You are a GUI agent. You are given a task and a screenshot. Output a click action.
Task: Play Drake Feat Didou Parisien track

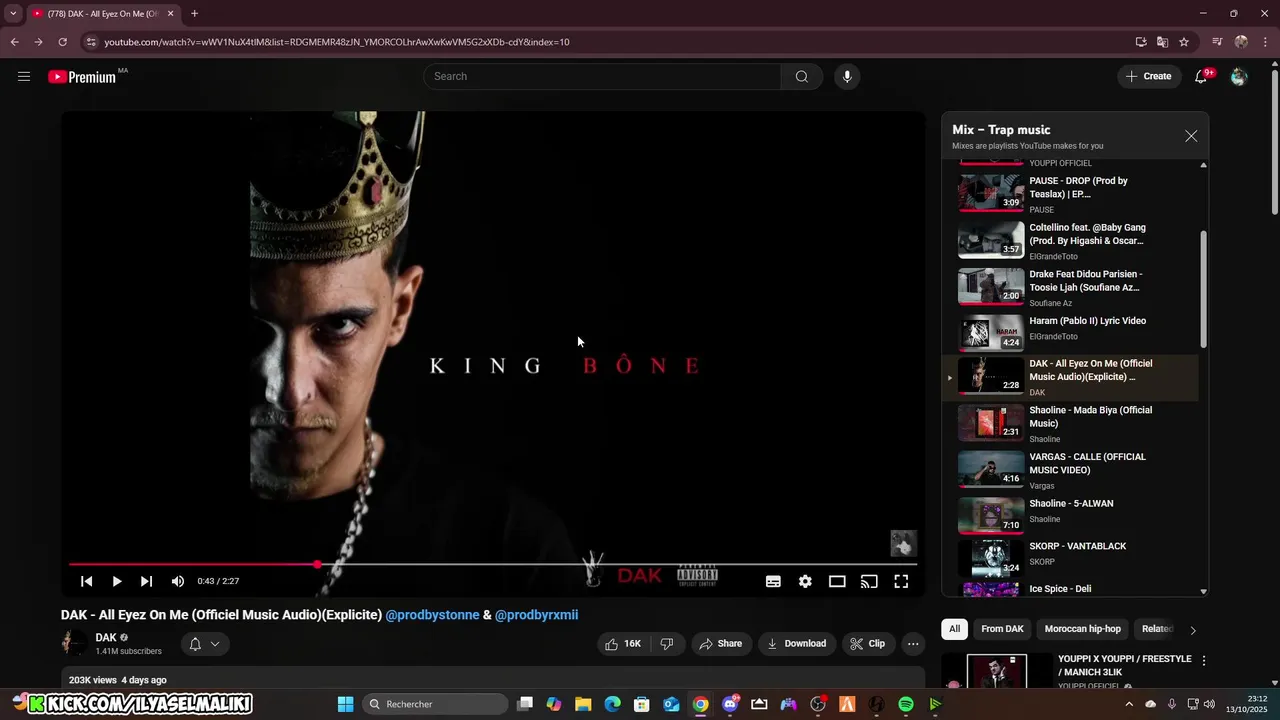[1070, 288]
